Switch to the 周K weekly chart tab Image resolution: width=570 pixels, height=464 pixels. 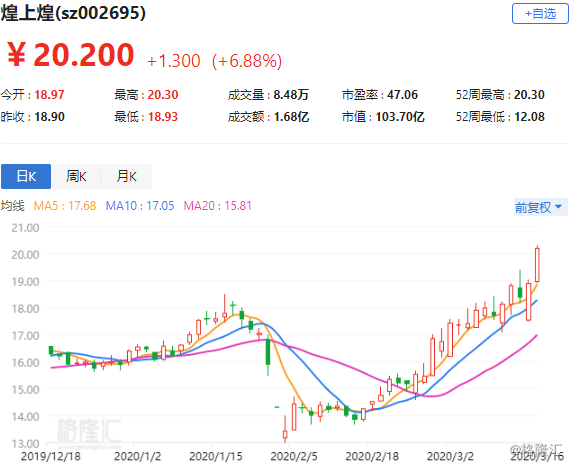(76, 176)
